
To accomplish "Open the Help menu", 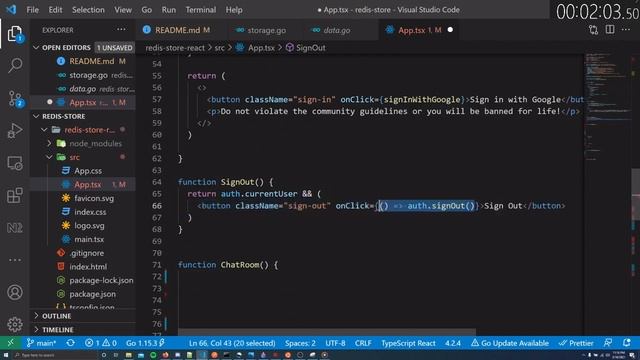I will pos(234,10).
